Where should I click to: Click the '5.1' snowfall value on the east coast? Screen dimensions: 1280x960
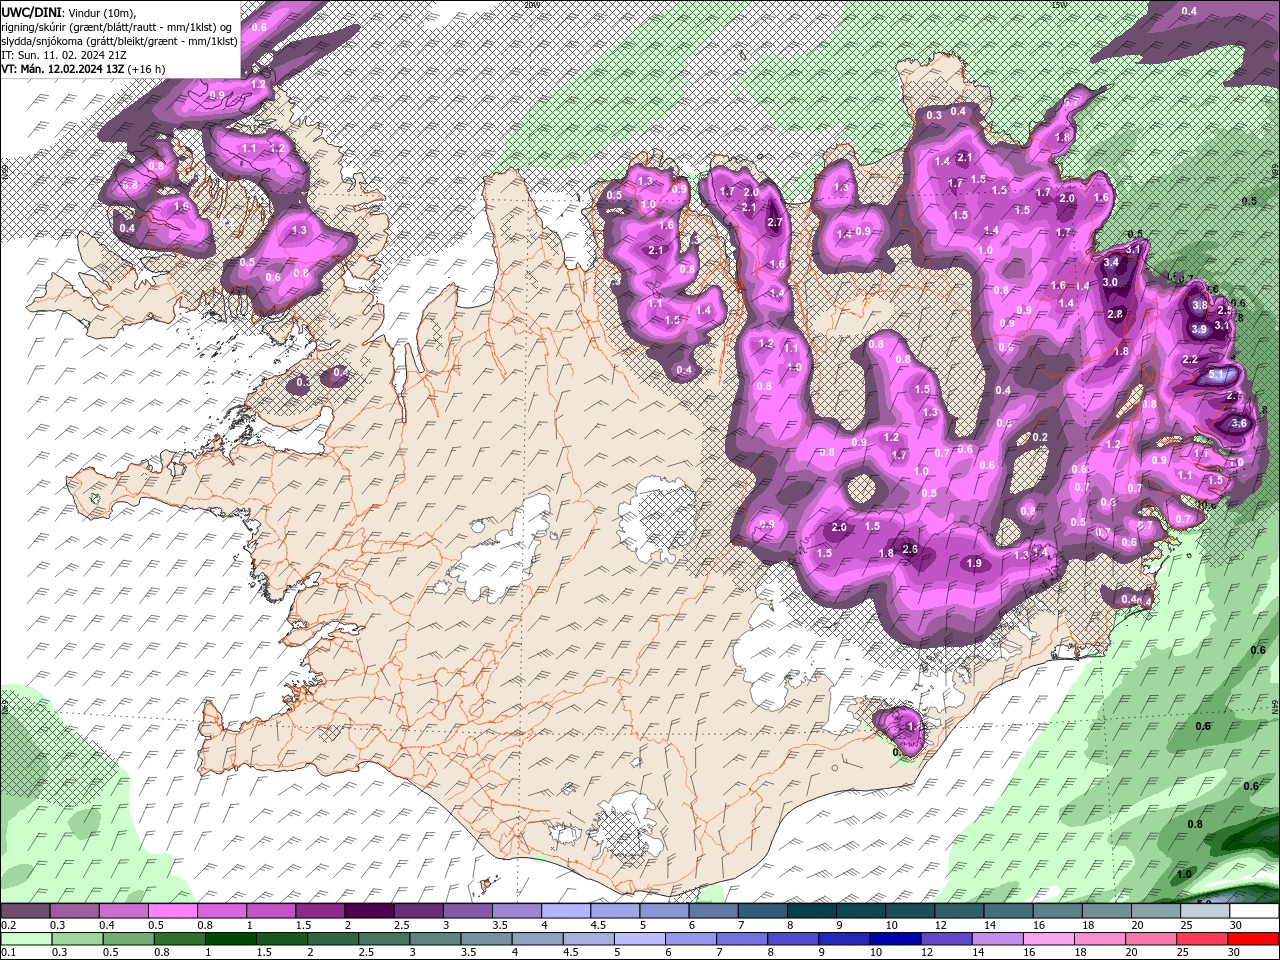(1216, 374)
